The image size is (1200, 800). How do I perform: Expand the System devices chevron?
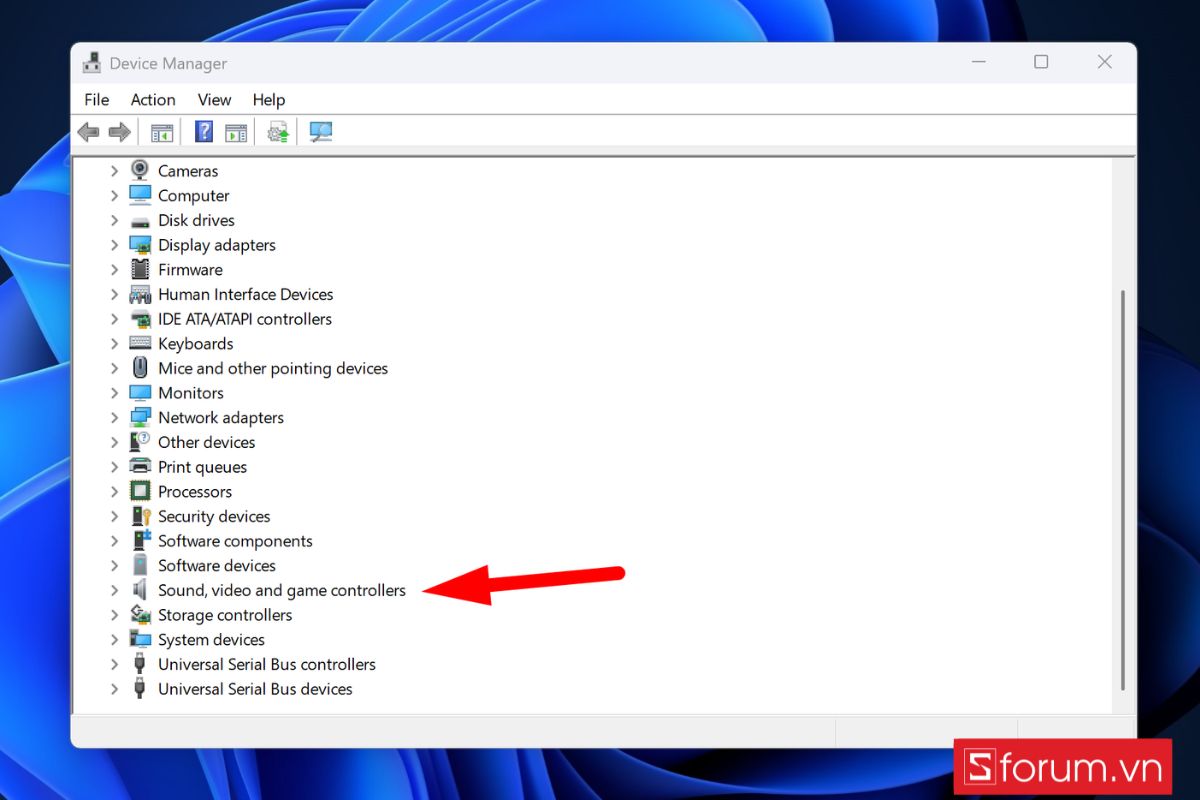114,640
